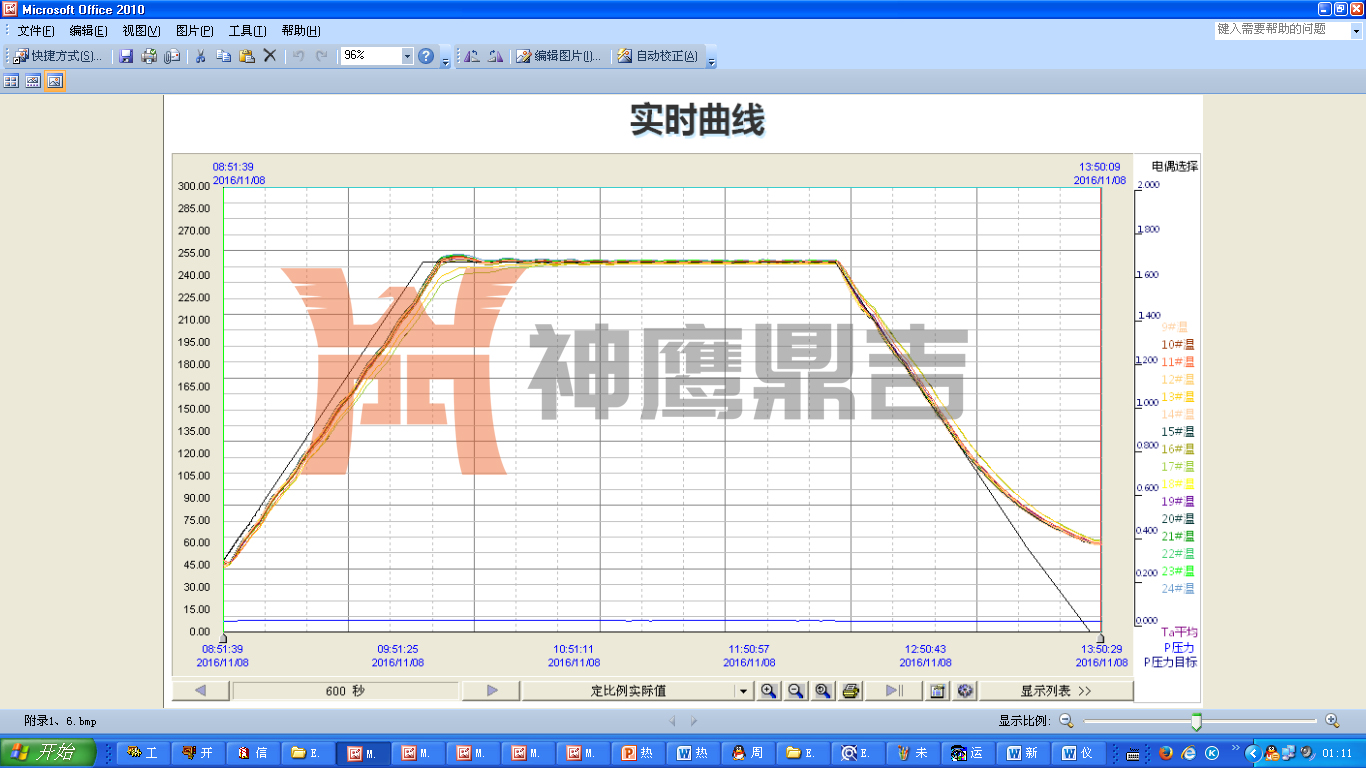
Task: Click the 快捷方式(S)... toolbar button
Action: (x=59, y=56)
